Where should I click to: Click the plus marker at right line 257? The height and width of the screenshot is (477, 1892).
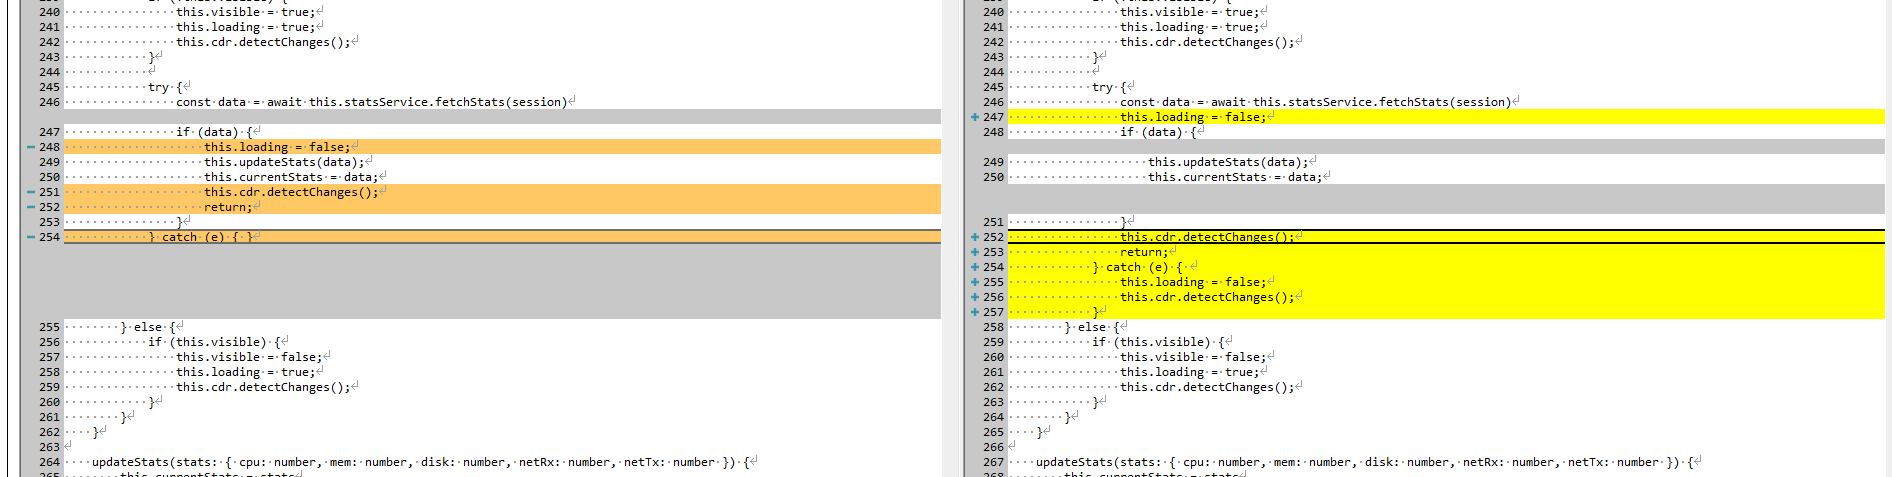tap(974, 312)
